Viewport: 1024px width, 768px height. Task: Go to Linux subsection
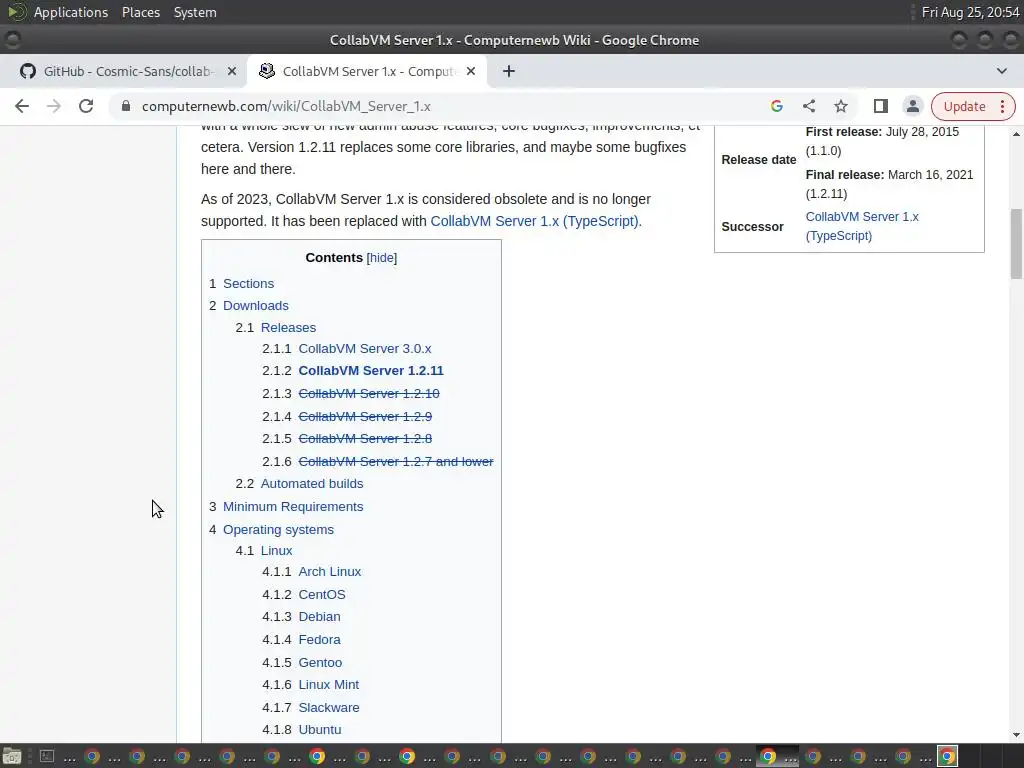(276, 551)
